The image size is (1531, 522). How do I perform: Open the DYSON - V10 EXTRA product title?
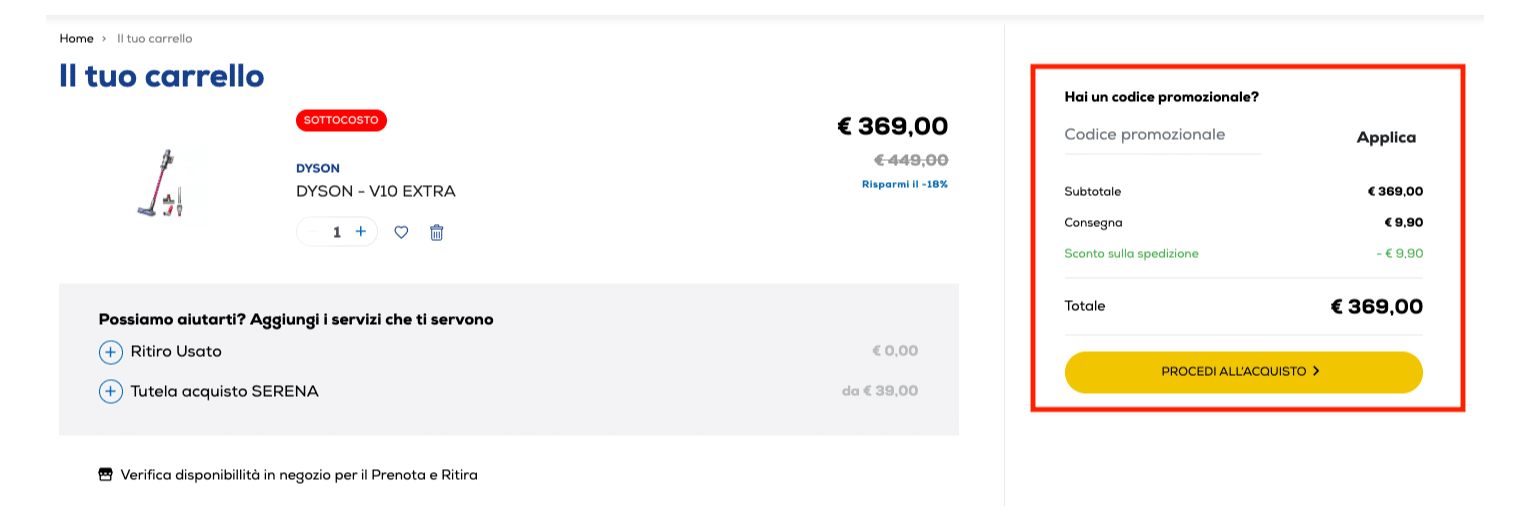376,191
